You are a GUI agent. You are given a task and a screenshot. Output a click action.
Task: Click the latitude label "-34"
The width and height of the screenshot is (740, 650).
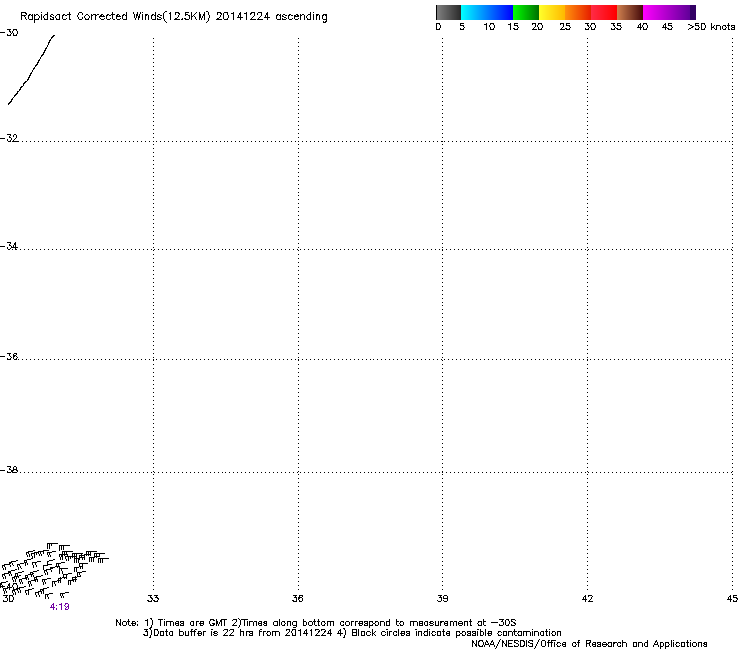[9, 246]
